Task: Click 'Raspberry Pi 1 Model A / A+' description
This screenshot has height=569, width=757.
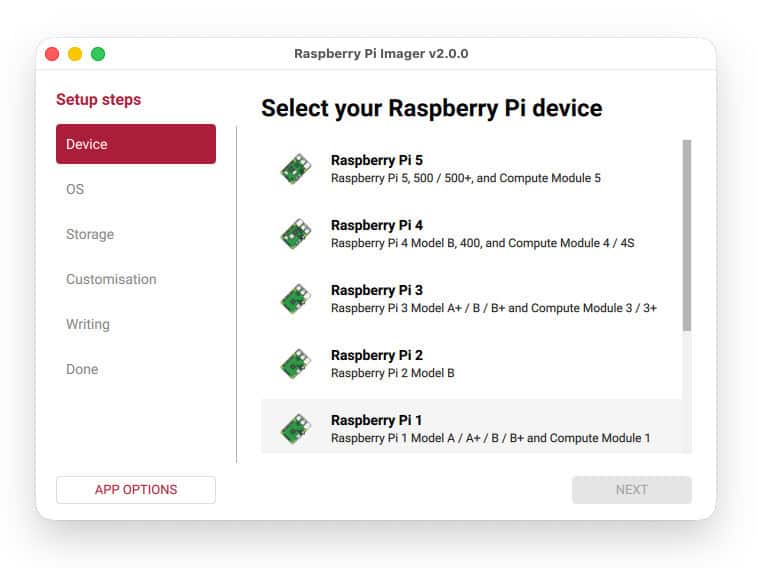Action: [x=491, y=438]
